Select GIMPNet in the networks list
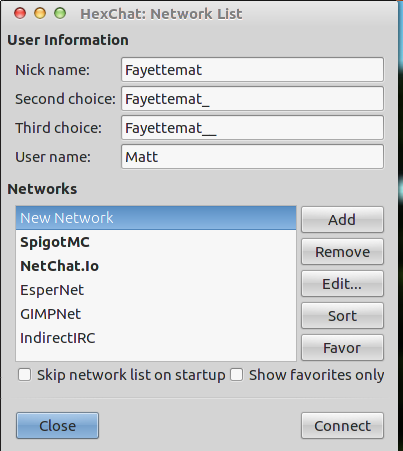This screenshot has width=403, height=451. pyautogui.click(x=156, y=314)
